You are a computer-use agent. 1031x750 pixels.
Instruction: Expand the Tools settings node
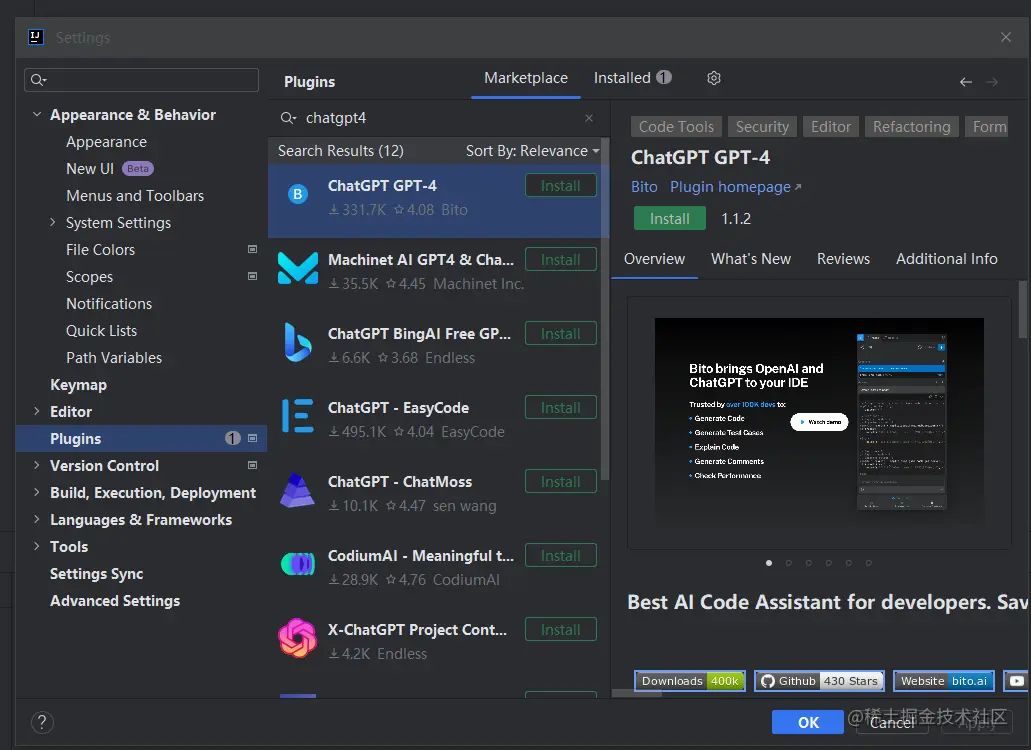click(37, 546)
